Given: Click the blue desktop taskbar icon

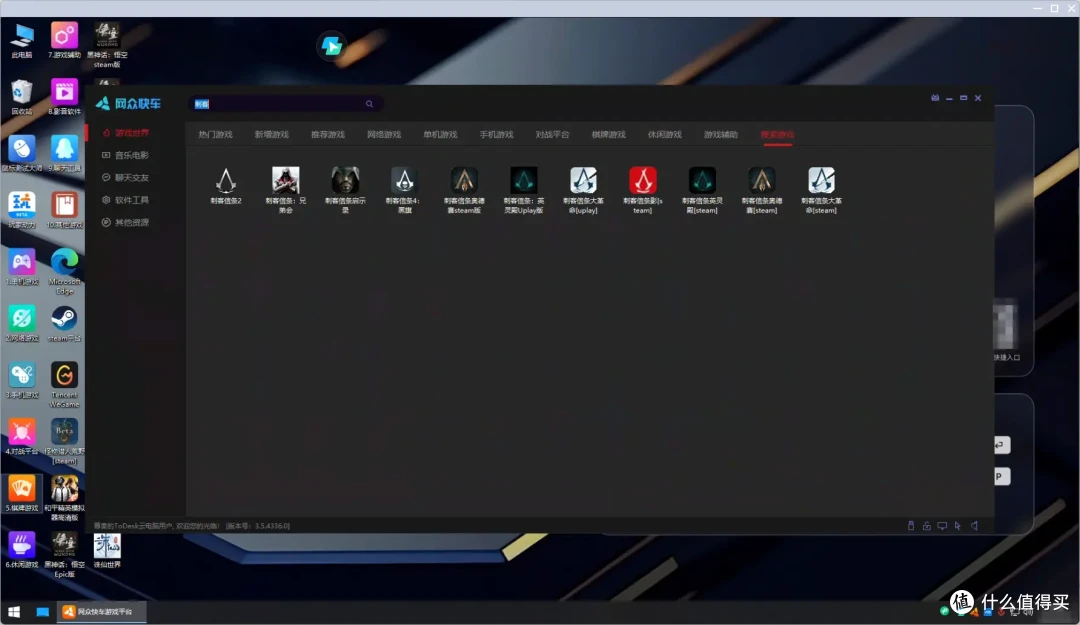Looking at the screenshot, I should coord(42,611).
